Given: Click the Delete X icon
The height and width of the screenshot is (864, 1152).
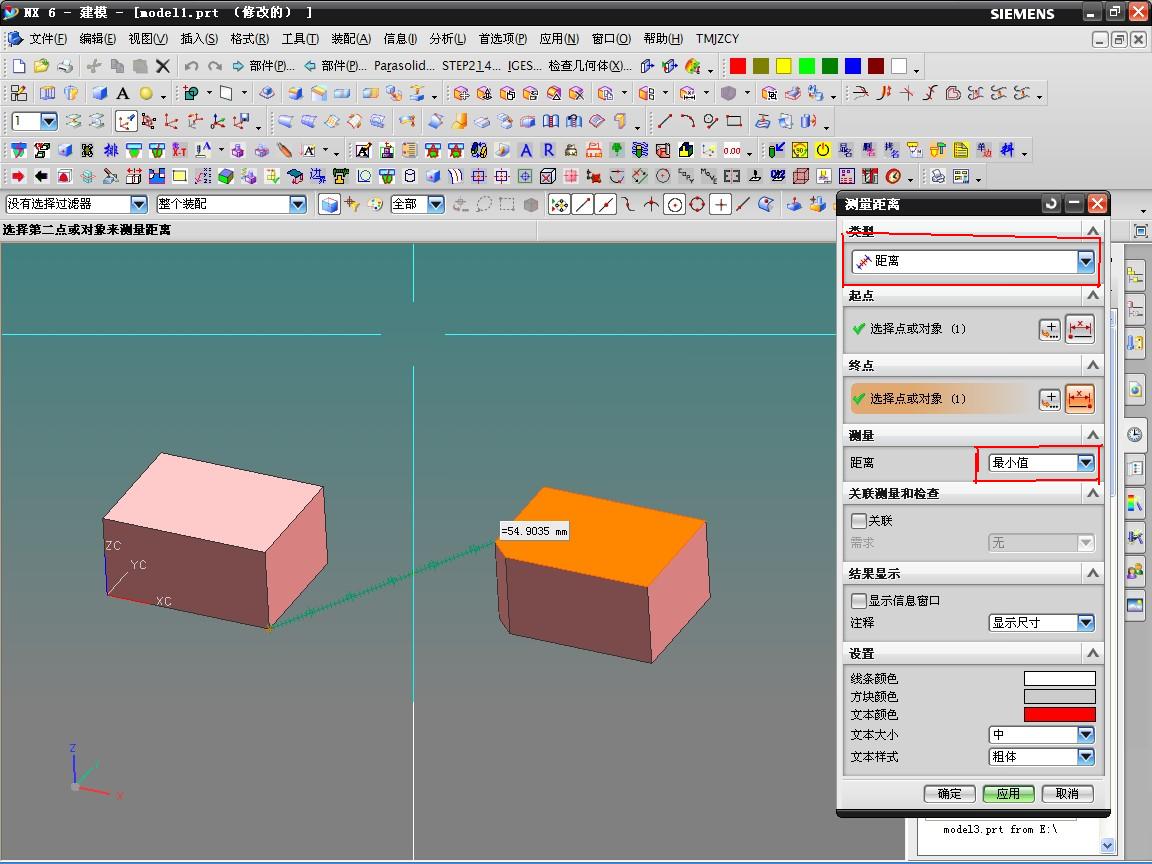Looking at the screenshot, I should click(x=163, y=66).
